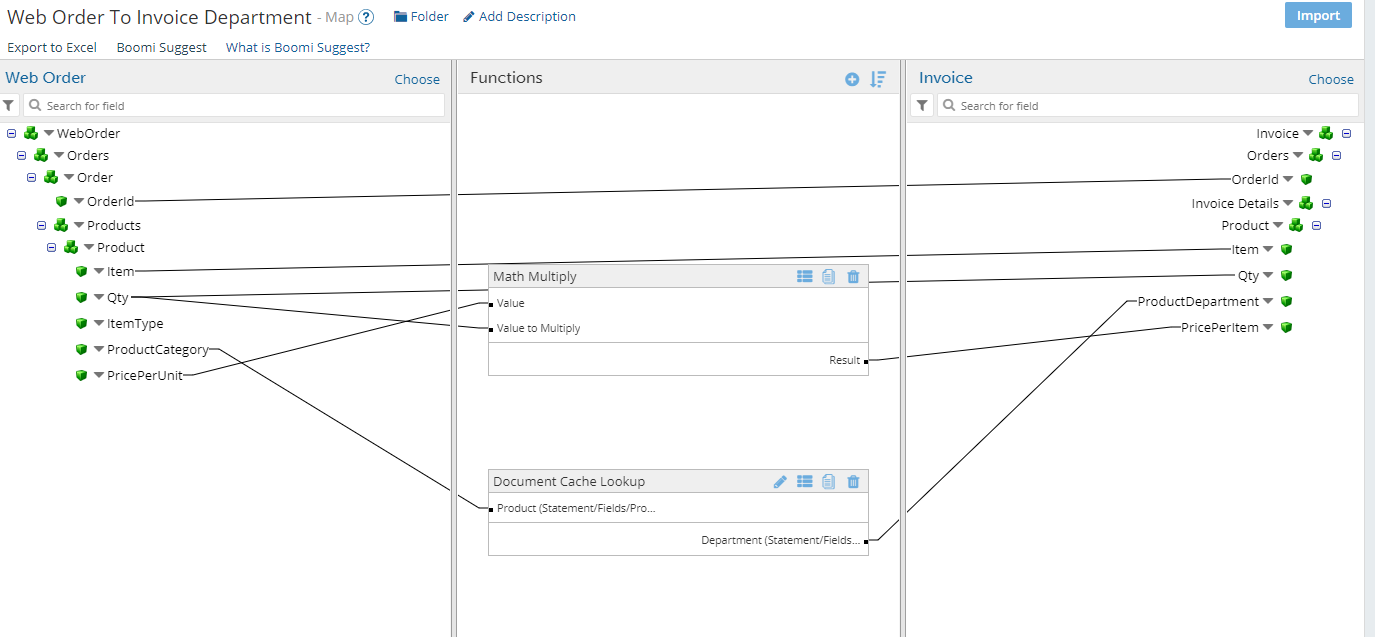Toggle the field filter on Web Order panel
Viewport: 1375px width, 637px height.
[9, 105]
